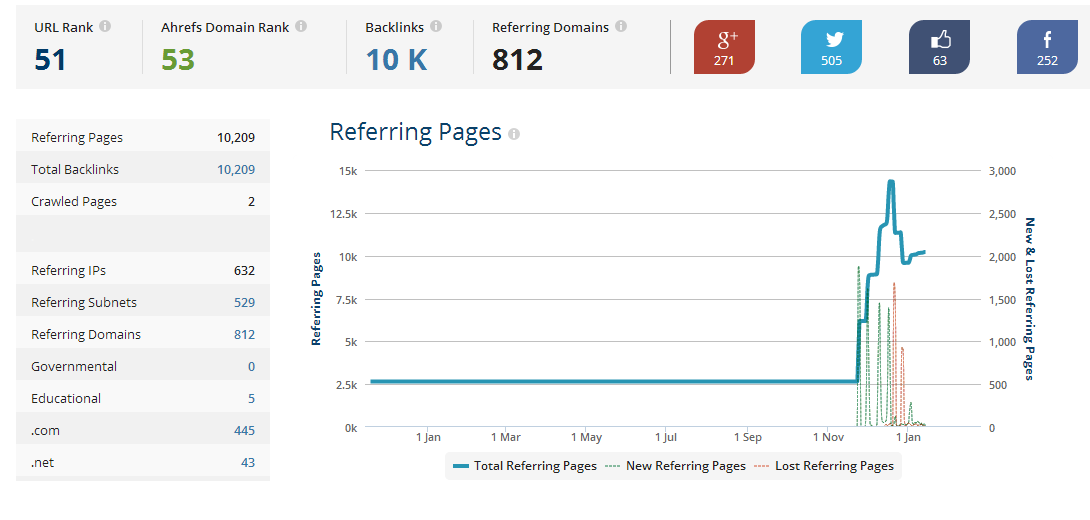Open the Twitter share count tile
This screenshot has width=1090, height=520.
coord(831,47)
